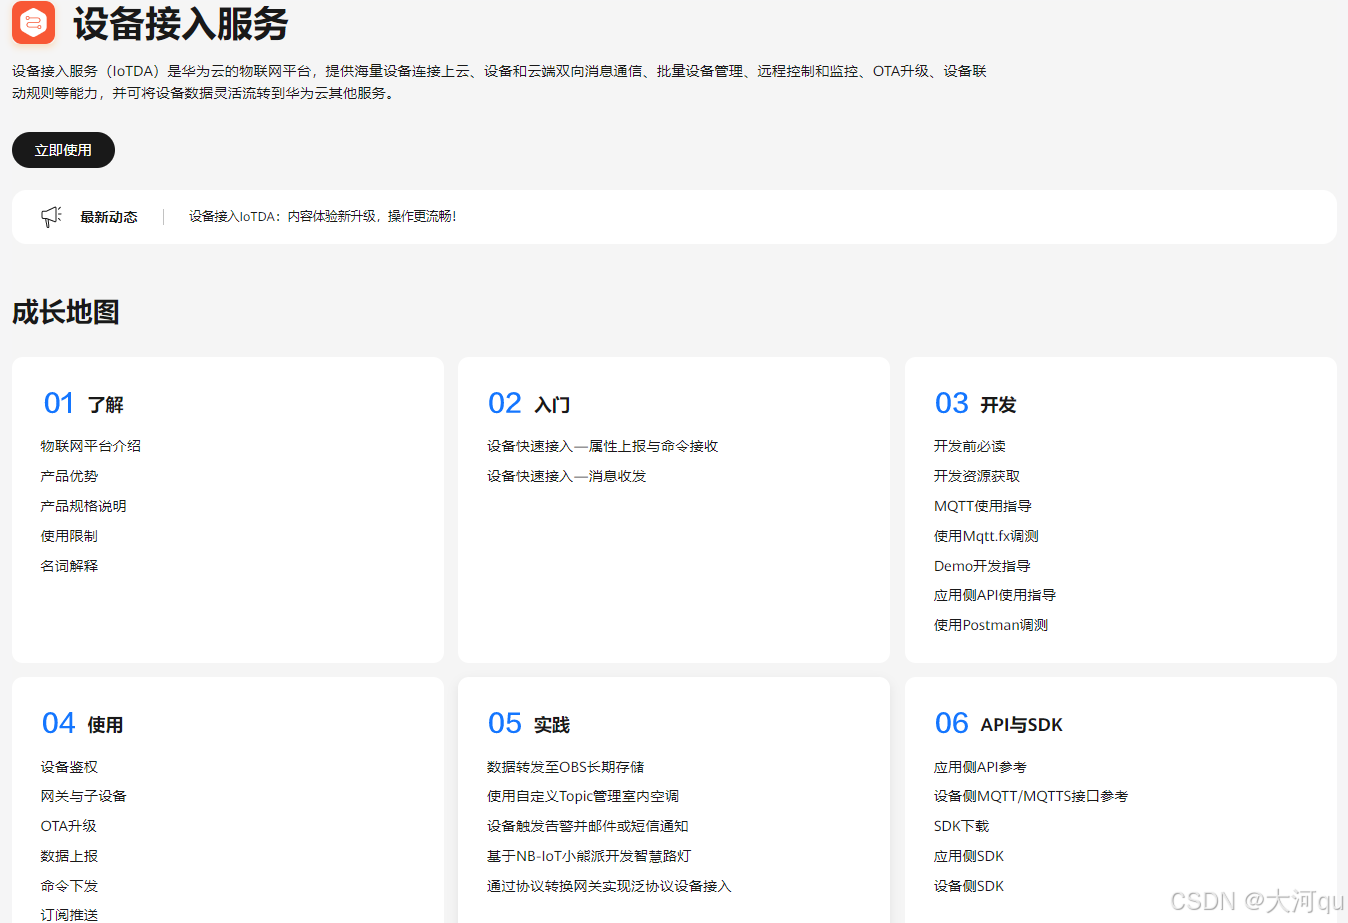The image size is (1348, 923).
Task: Open 网关与子设备 link
Action: tap(84, 796)
